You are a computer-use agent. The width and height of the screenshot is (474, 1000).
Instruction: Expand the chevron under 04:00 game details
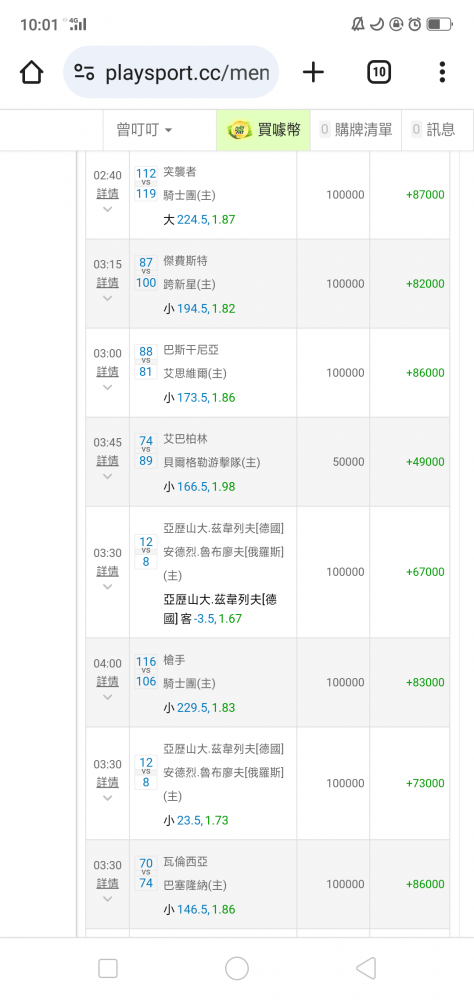107,697
